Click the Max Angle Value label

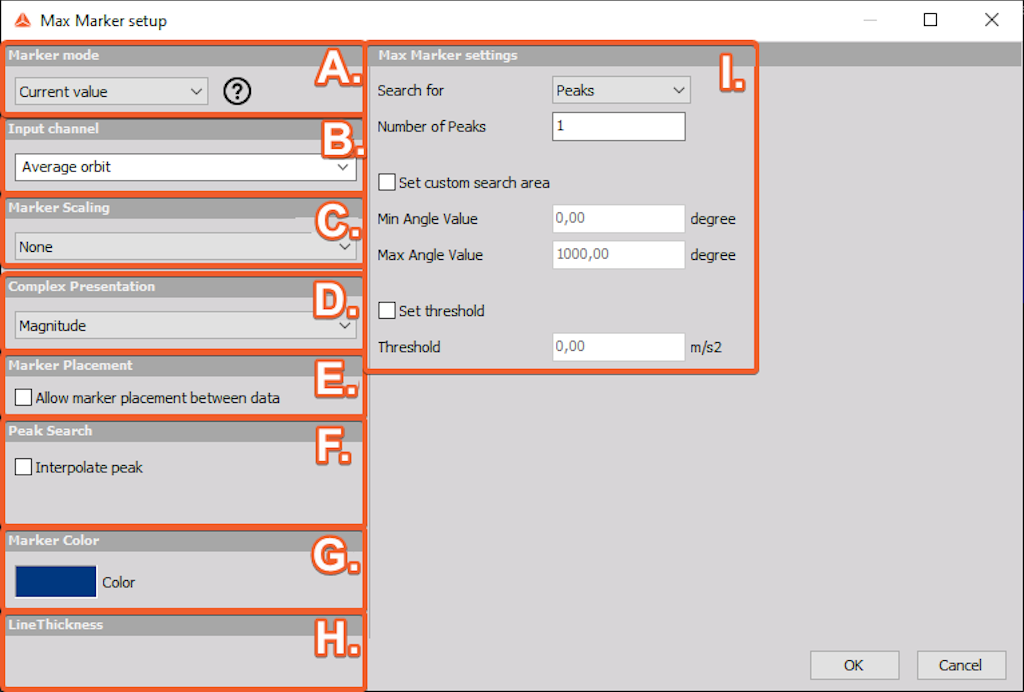tap(430, 255)
